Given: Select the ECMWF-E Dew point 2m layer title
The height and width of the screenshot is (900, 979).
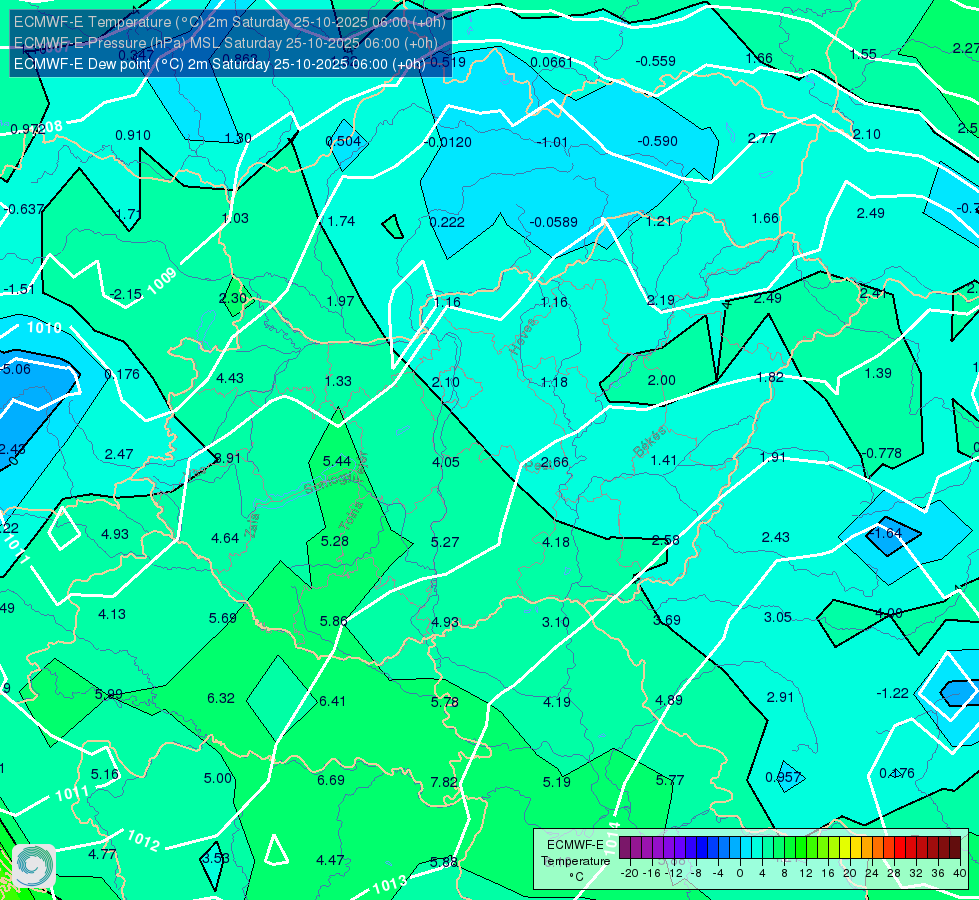Looking at the screenshot, I should click(220, 64).
